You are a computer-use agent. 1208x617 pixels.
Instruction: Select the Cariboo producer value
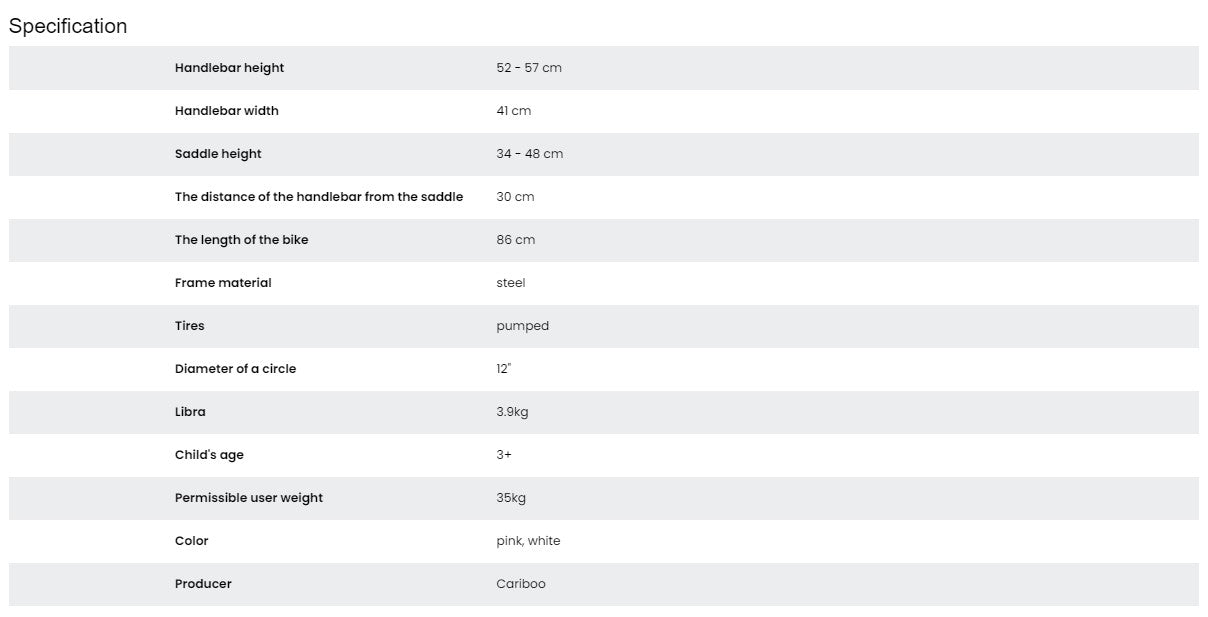coord(520,584)
